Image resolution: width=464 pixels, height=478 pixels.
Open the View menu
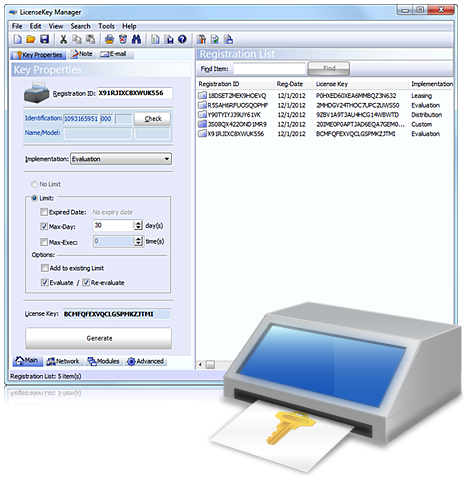coord(56,26)
